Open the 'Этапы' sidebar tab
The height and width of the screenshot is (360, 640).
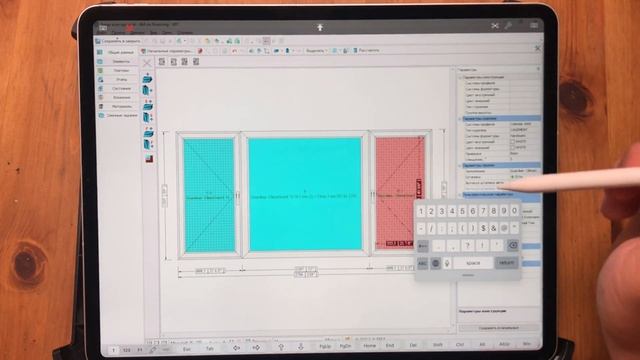(x=117, y=79)
